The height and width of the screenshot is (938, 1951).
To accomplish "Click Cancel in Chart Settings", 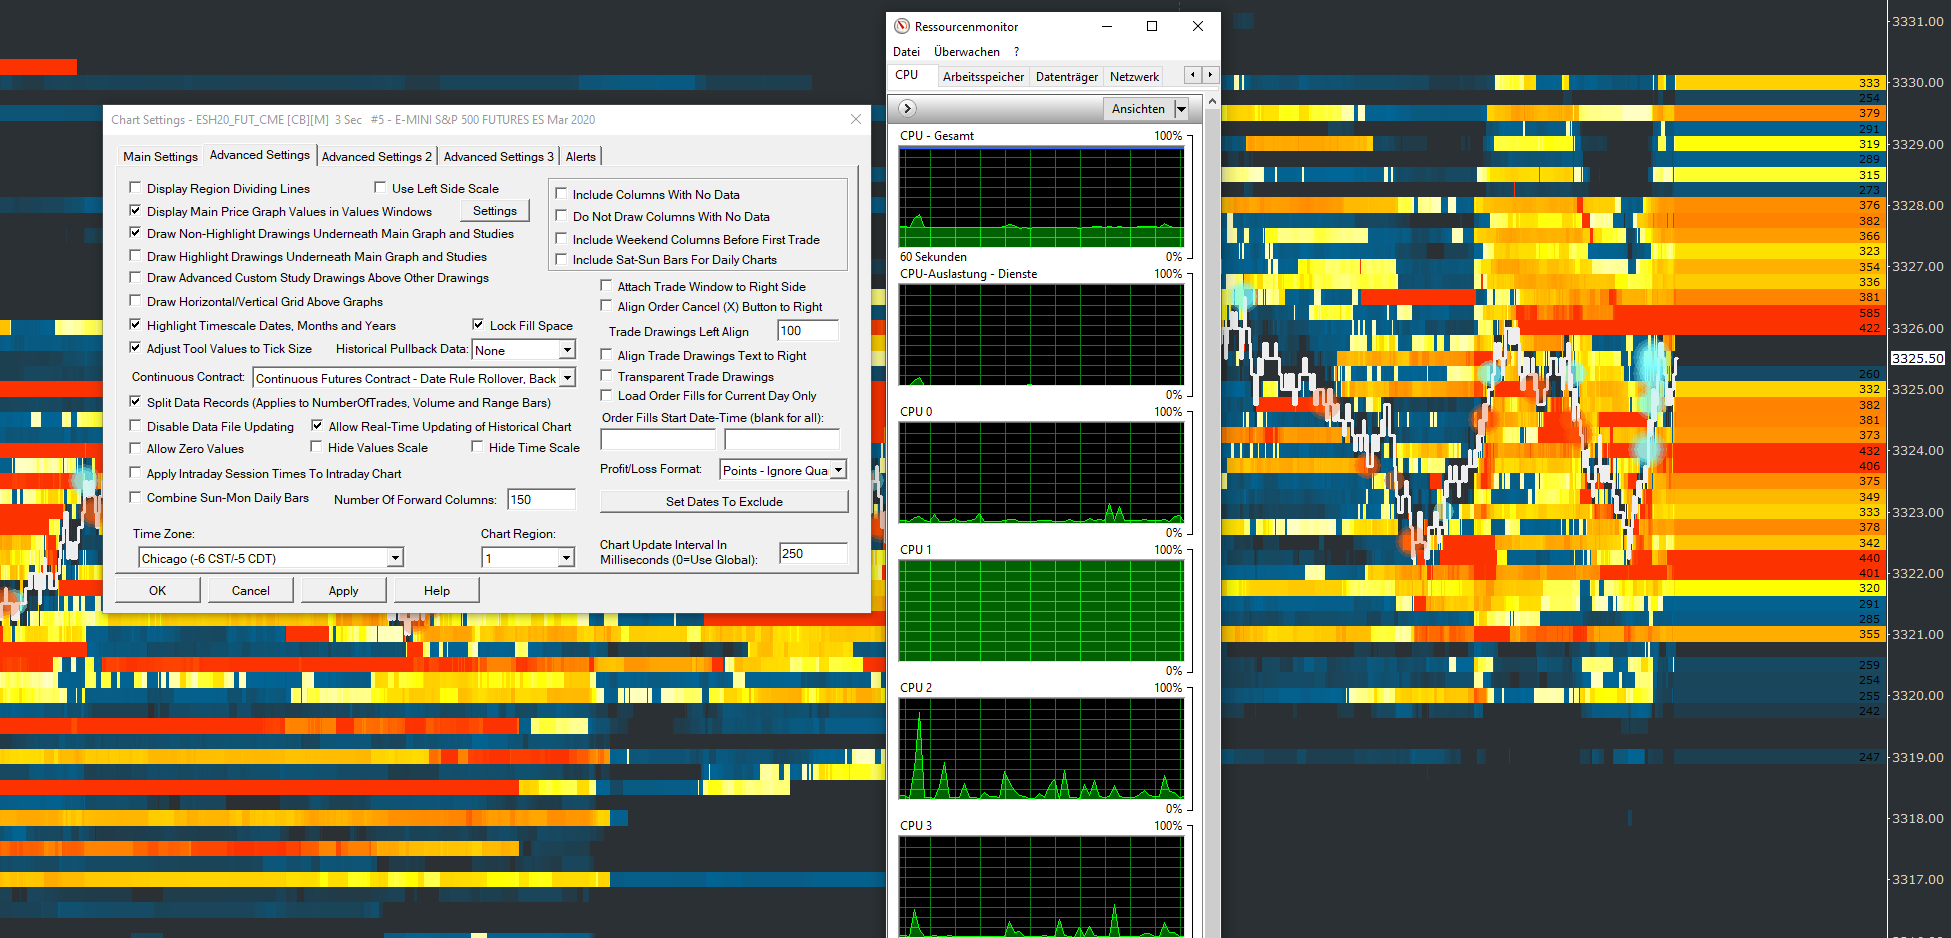I will (x=251, y=590).
